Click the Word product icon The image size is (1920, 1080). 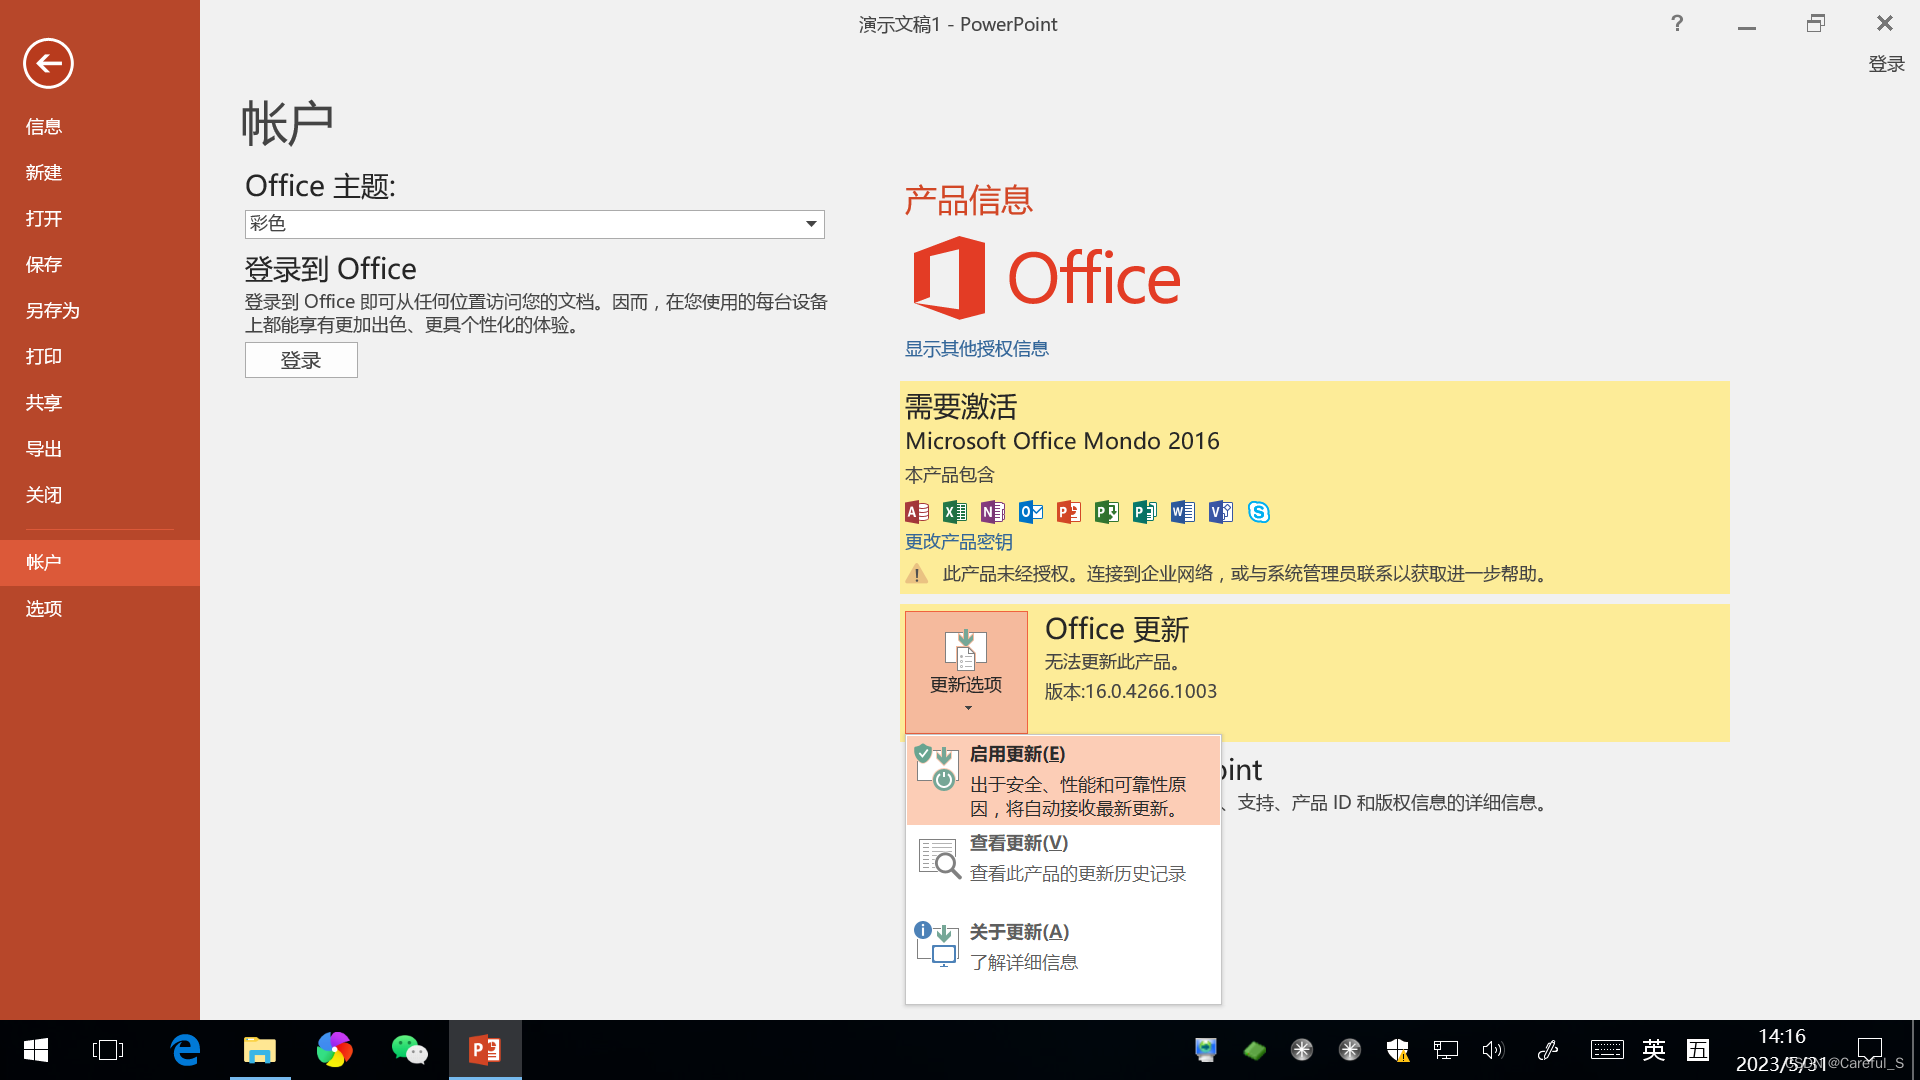[x=1183, y=512]
